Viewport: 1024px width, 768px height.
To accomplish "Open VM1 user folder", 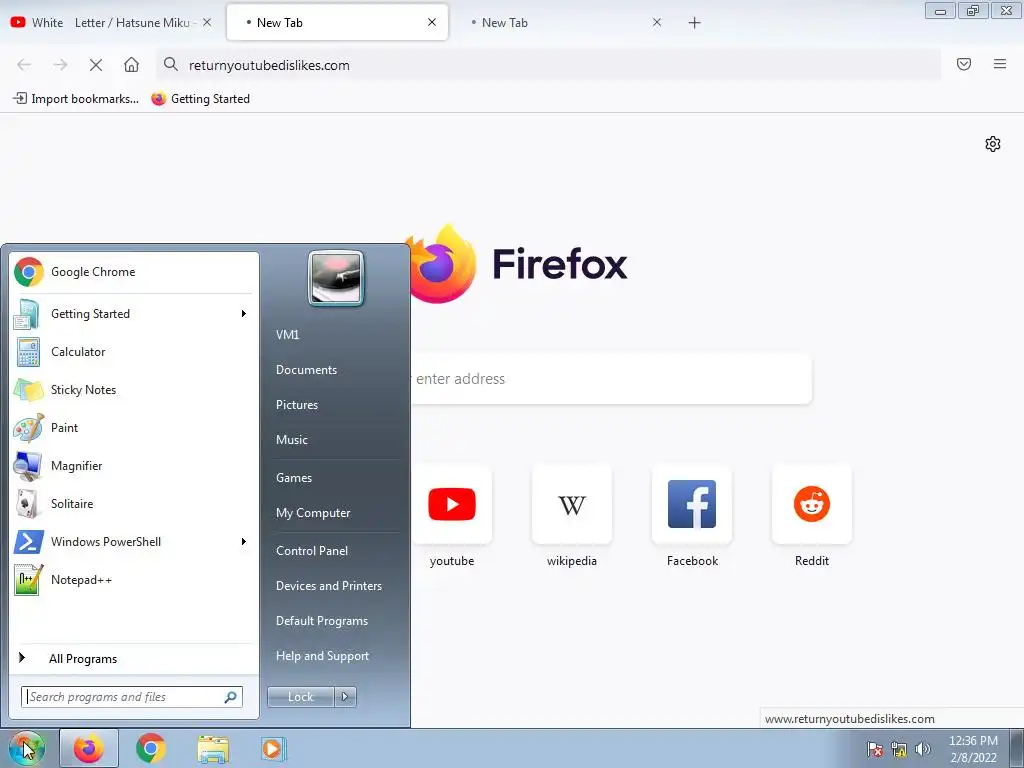I will coord(287,334).
